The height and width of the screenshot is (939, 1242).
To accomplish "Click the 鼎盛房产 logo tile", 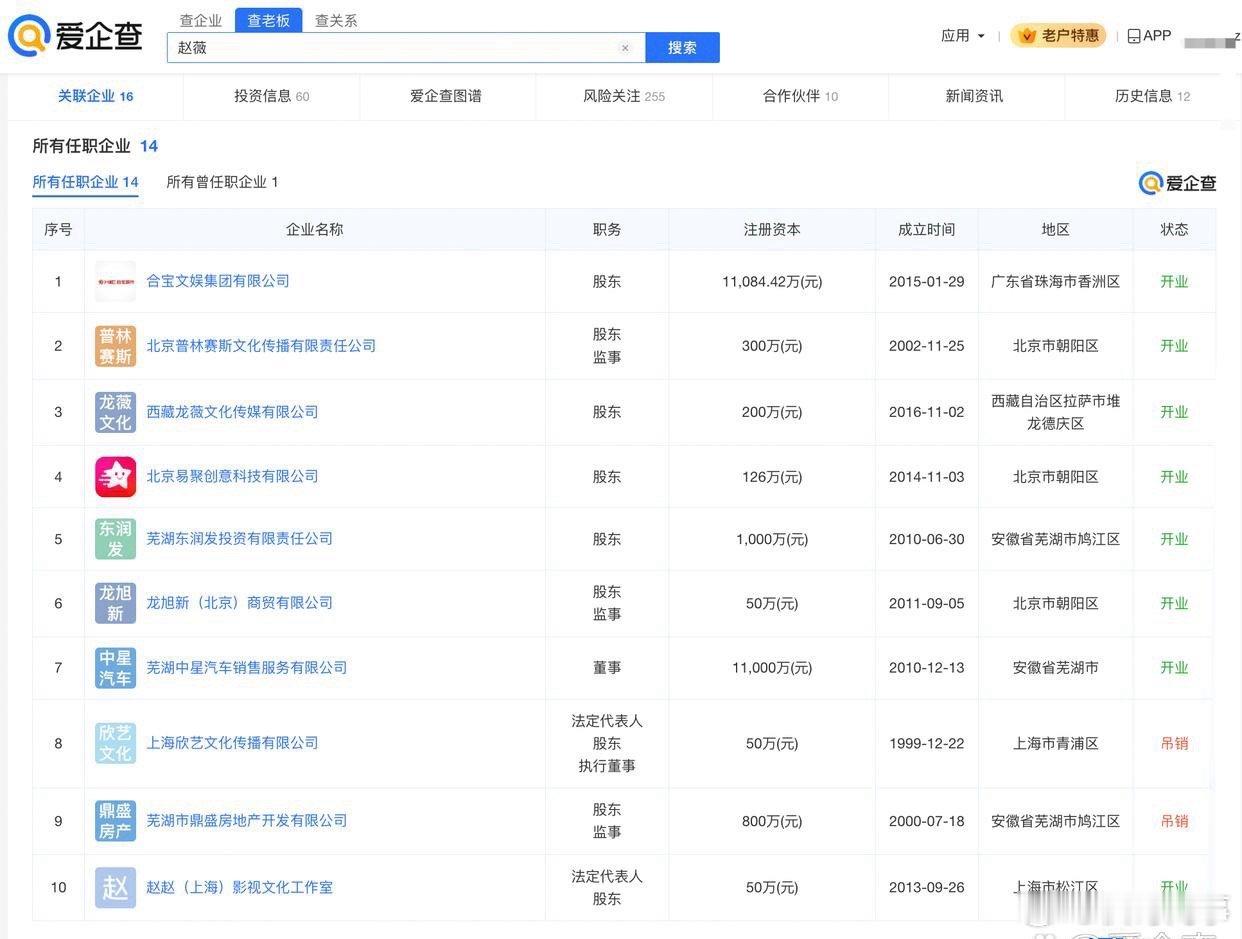I will pos(115,821).
